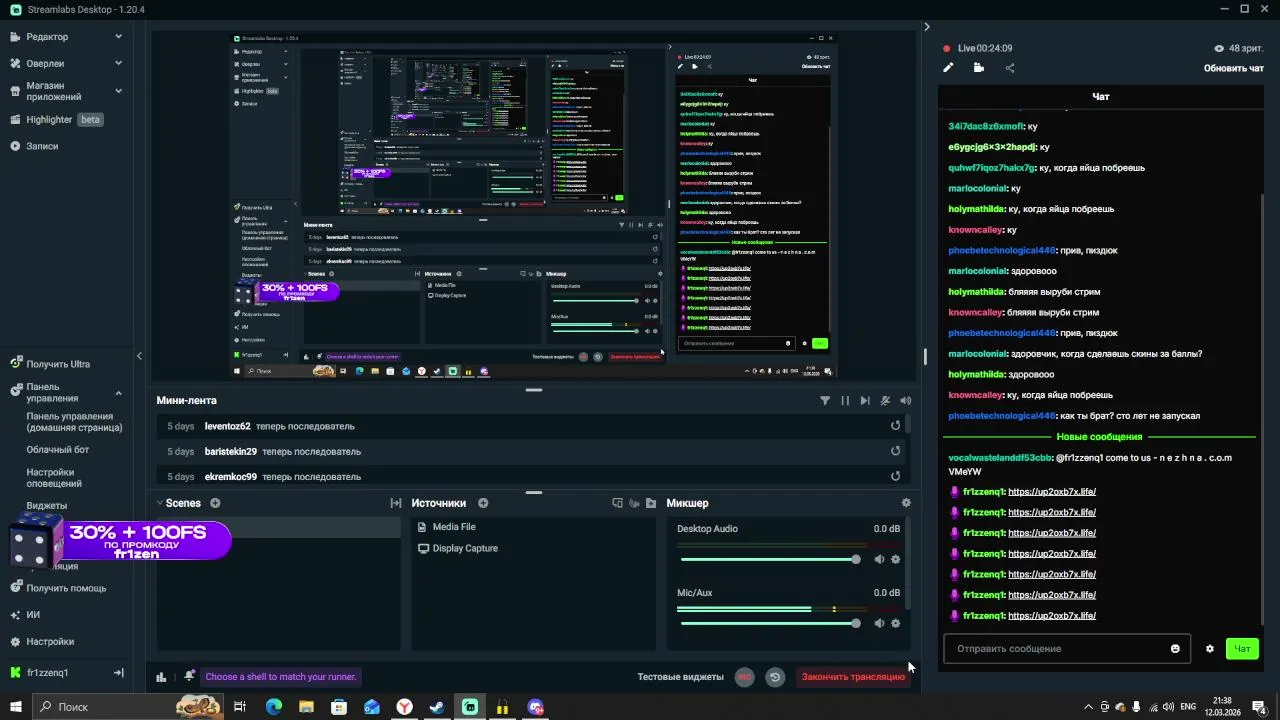
Task: Pause the alert queue in Мини-лента
Action: click(845, 400)
